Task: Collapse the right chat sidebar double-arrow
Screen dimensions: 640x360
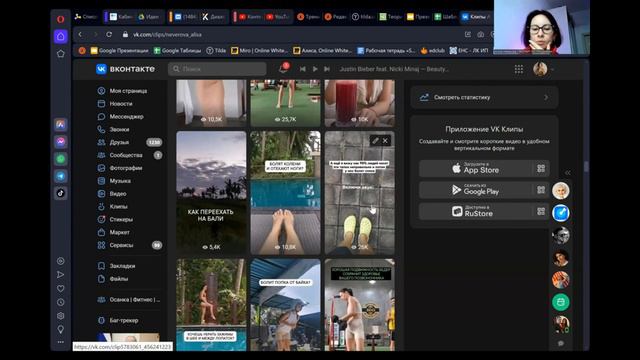Action: [x=567, y=173]
